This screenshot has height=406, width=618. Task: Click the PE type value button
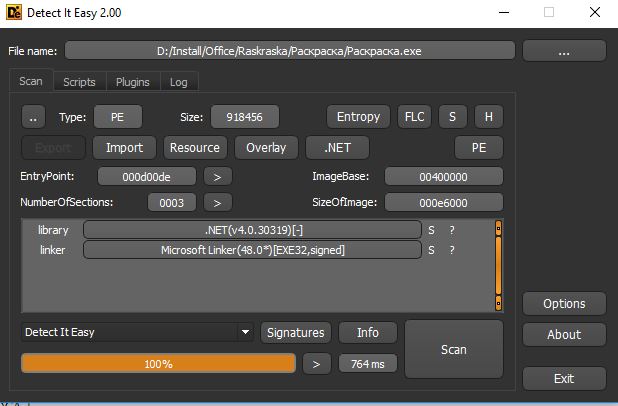coord(117,117)
